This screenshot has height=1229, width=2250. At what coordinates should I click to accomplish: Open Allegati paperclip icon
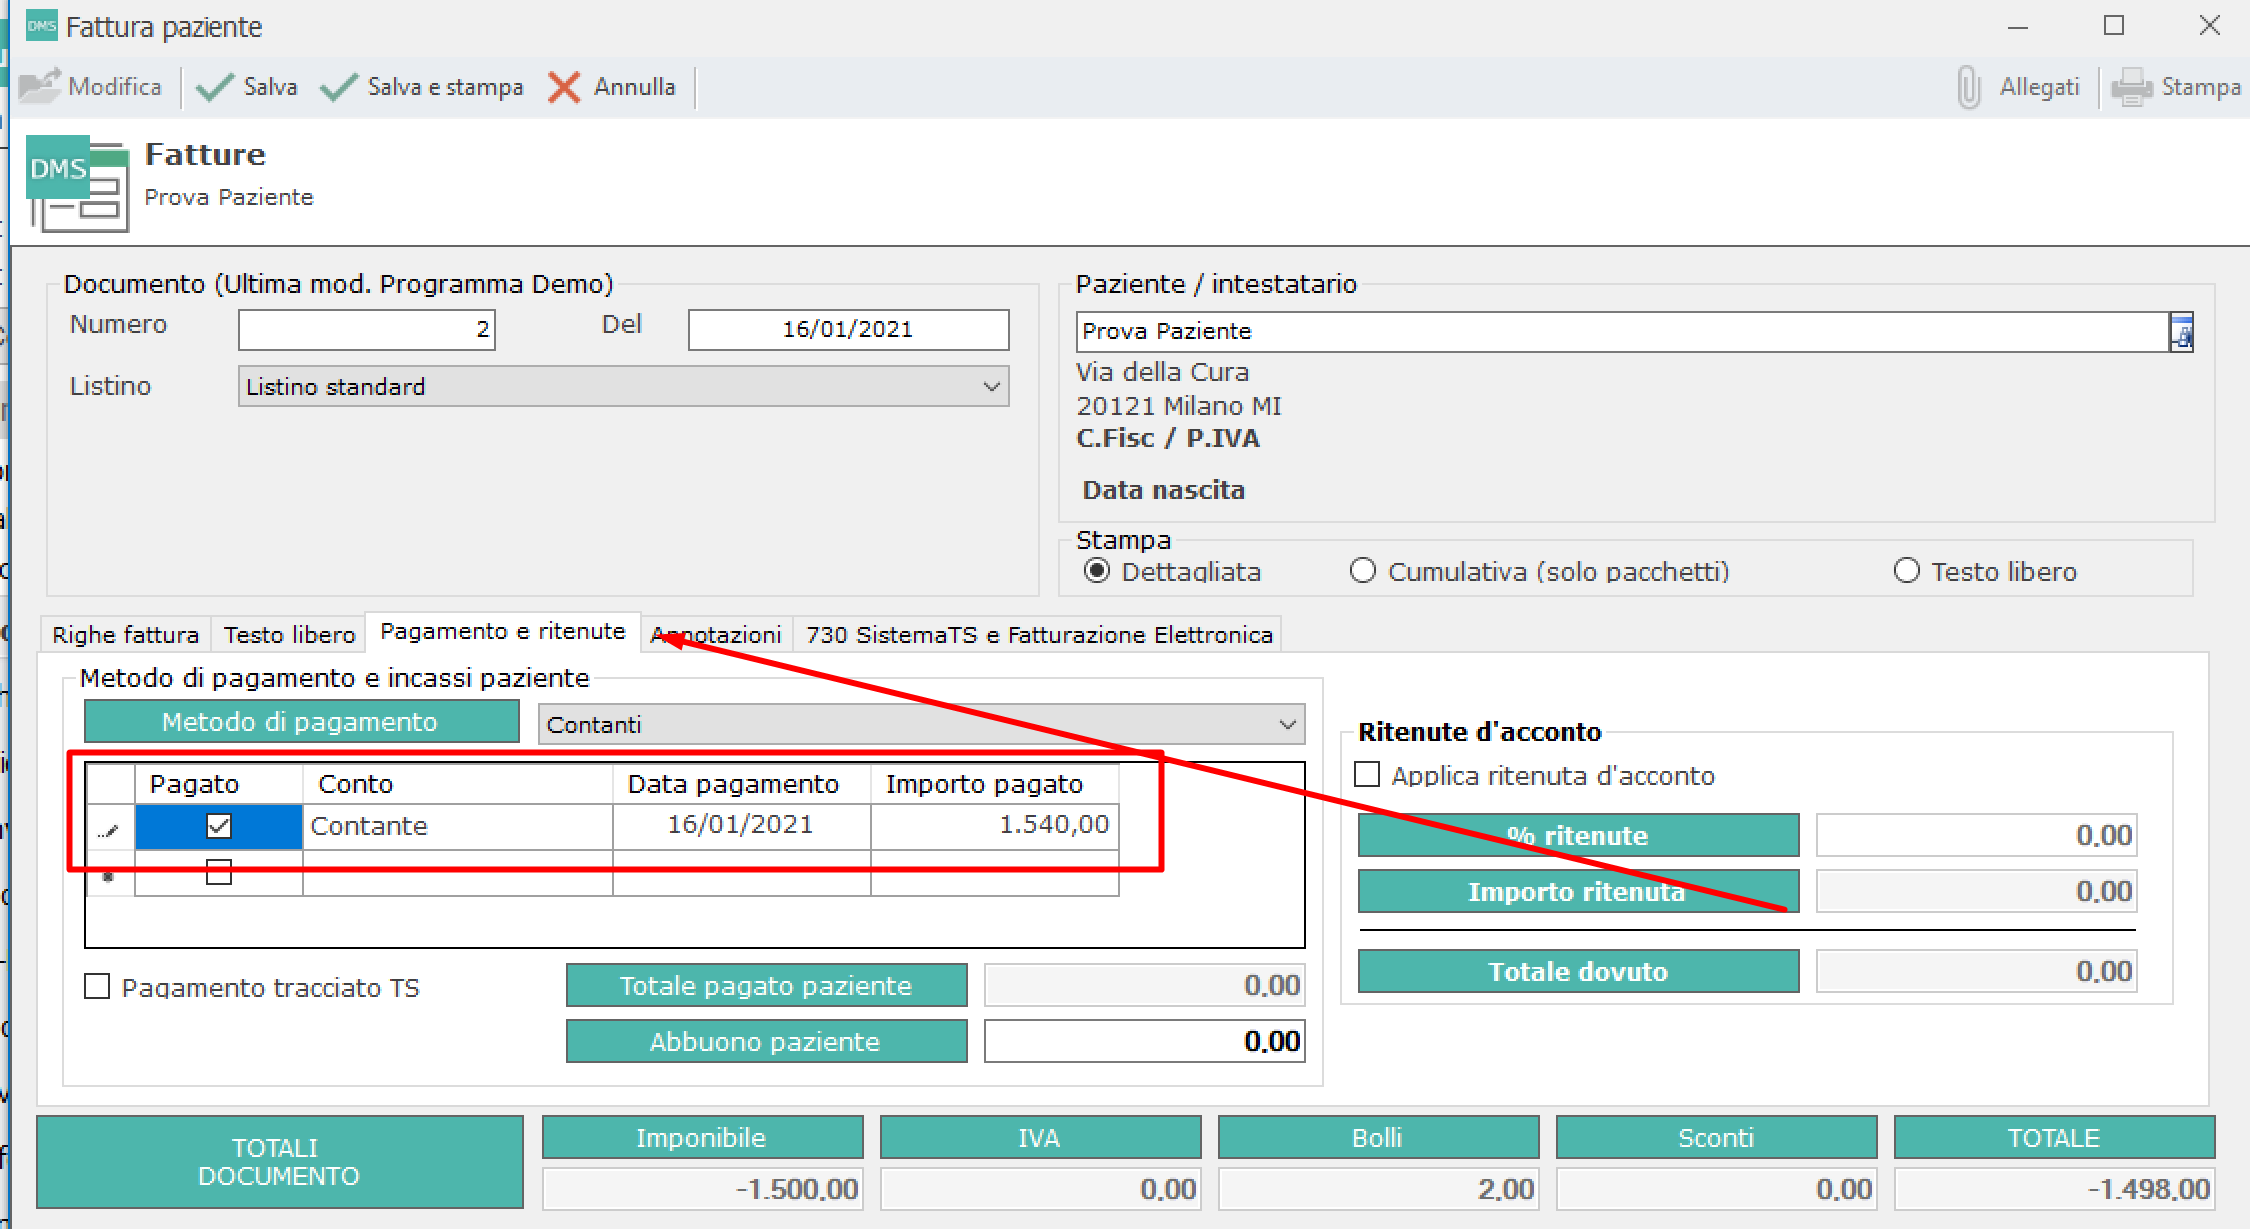click(x=1968, y=88)
